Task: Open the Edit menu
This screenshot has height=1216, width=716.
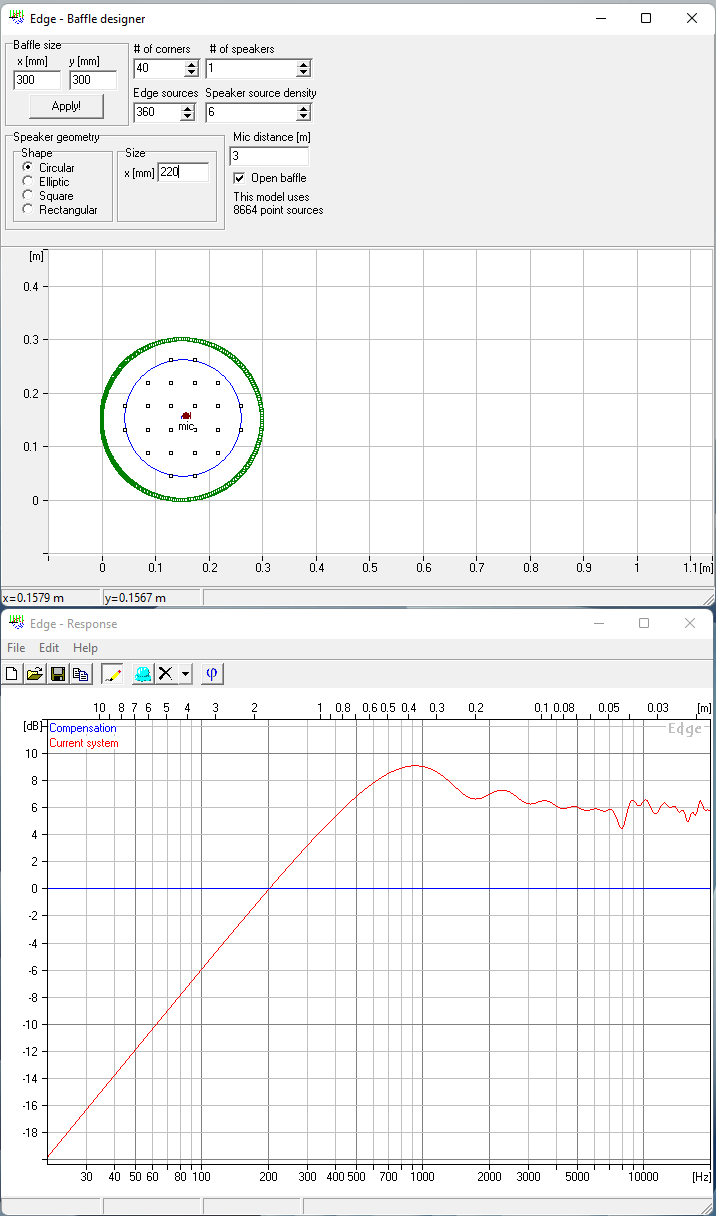Action: [50, 648]
